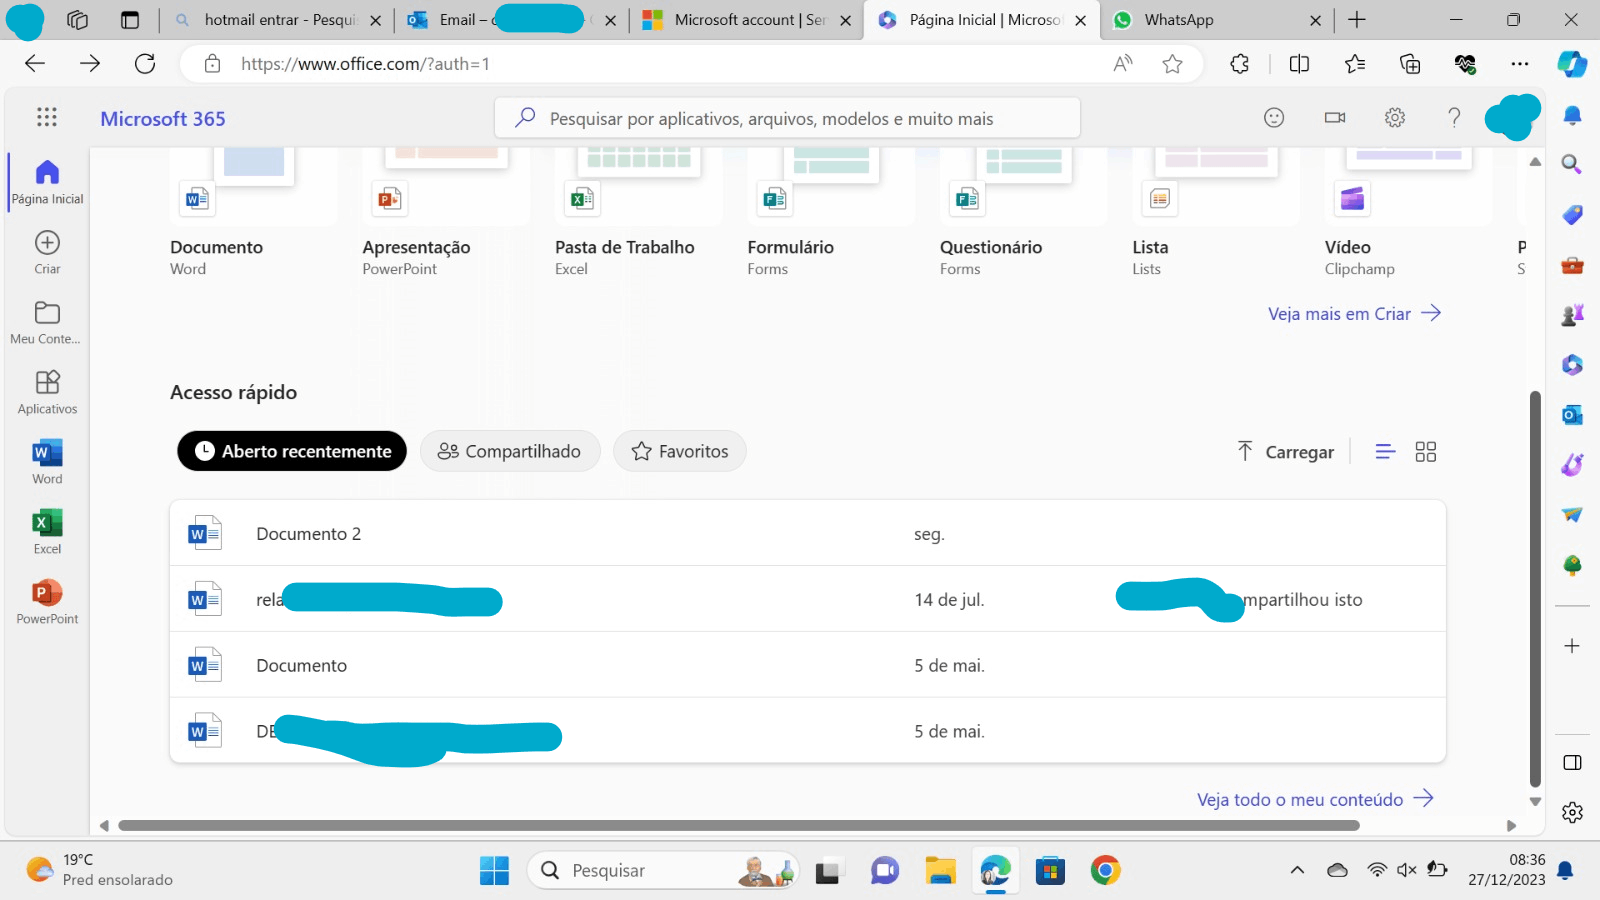
Task: Open Meu Conteúdo folder in the left rail
Action: pos(47,322)
